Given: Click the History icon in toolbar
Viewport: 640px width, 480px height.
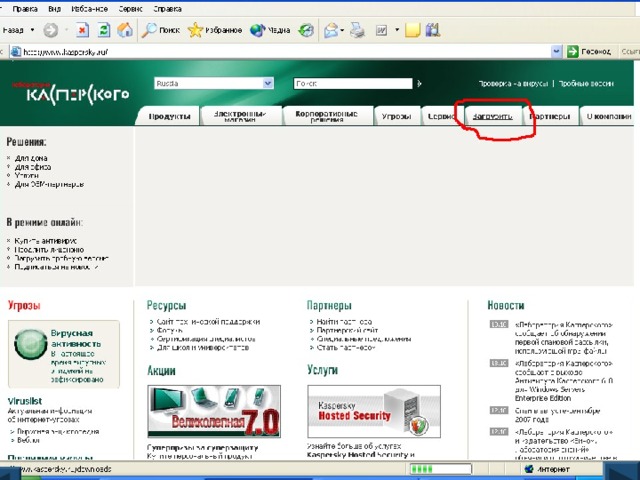Looking at the screenshot, I should click(x=305, y=30).
